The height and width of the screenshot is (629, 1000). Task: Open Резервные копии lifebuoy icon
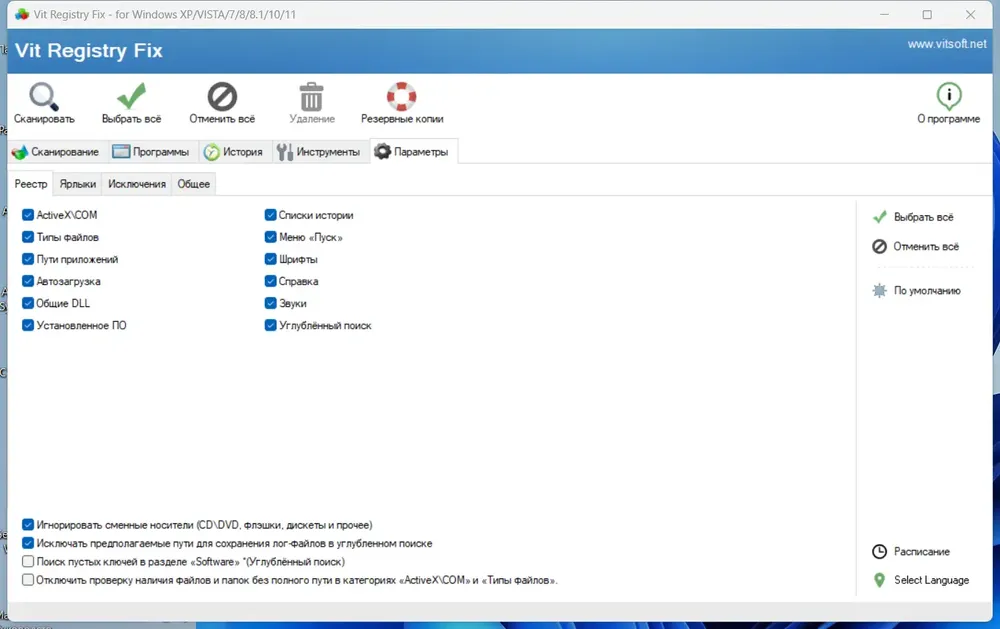tap(402, 97)
